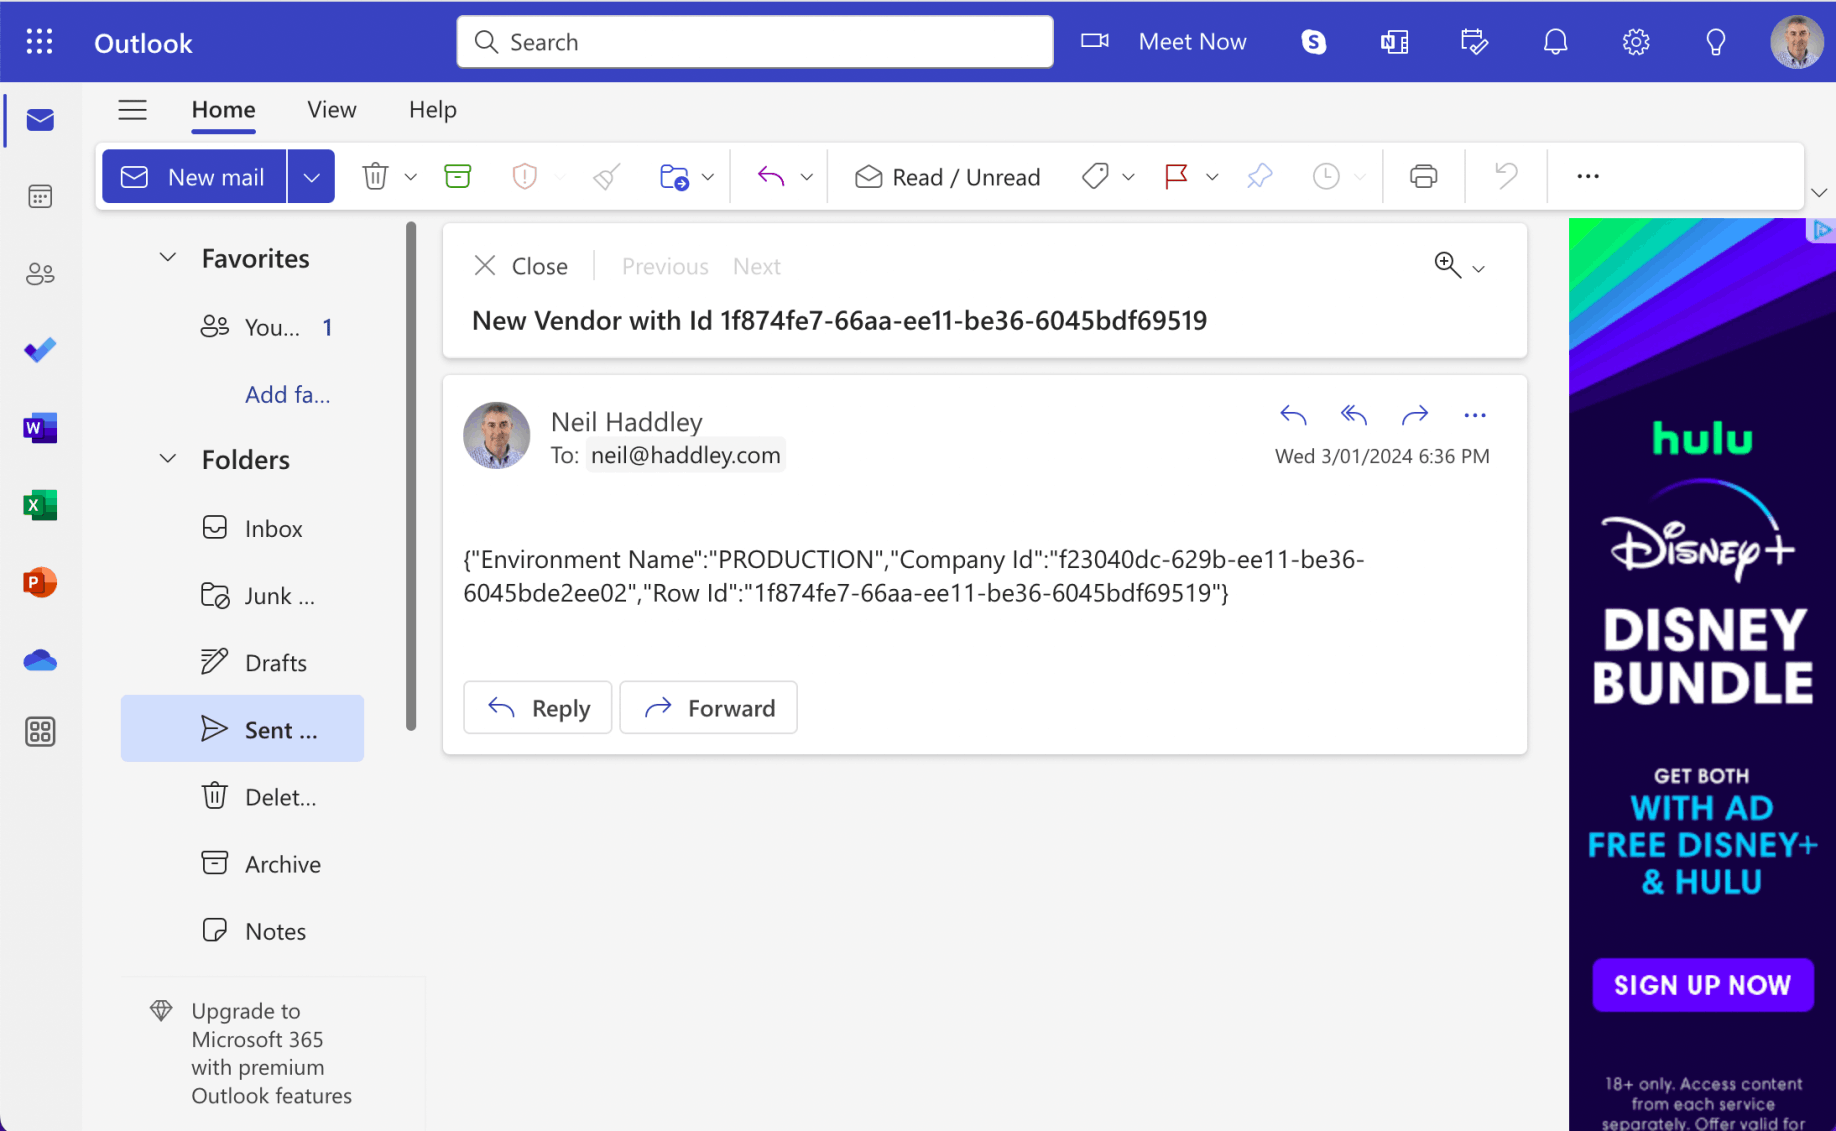Collapse the Folders section
Image resolution: width=1836 pixels, height=1131 pixels.
pyautogui.click(x=168, y=459)
